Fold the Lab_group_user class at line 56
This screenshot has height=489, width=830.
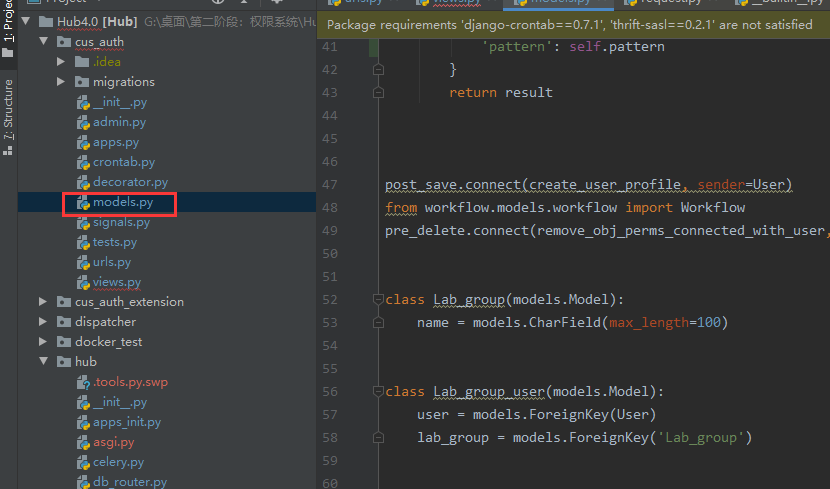(x=378, y=392)
